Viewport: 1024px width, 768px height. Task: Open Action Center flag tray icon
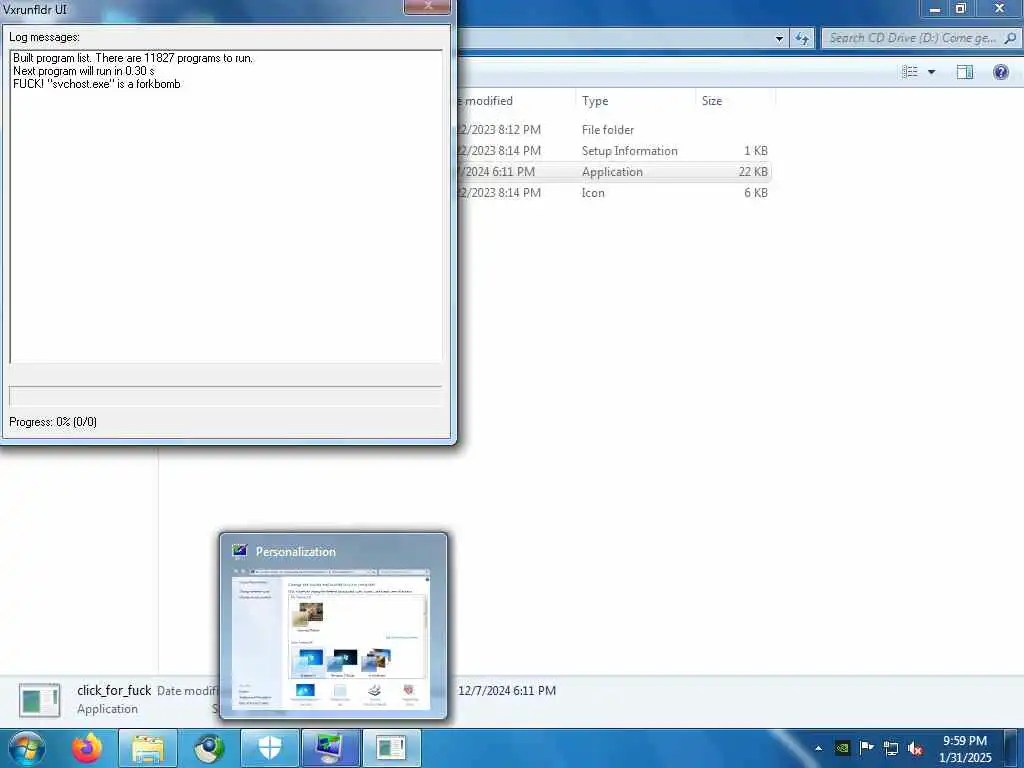tap(867, 748)
